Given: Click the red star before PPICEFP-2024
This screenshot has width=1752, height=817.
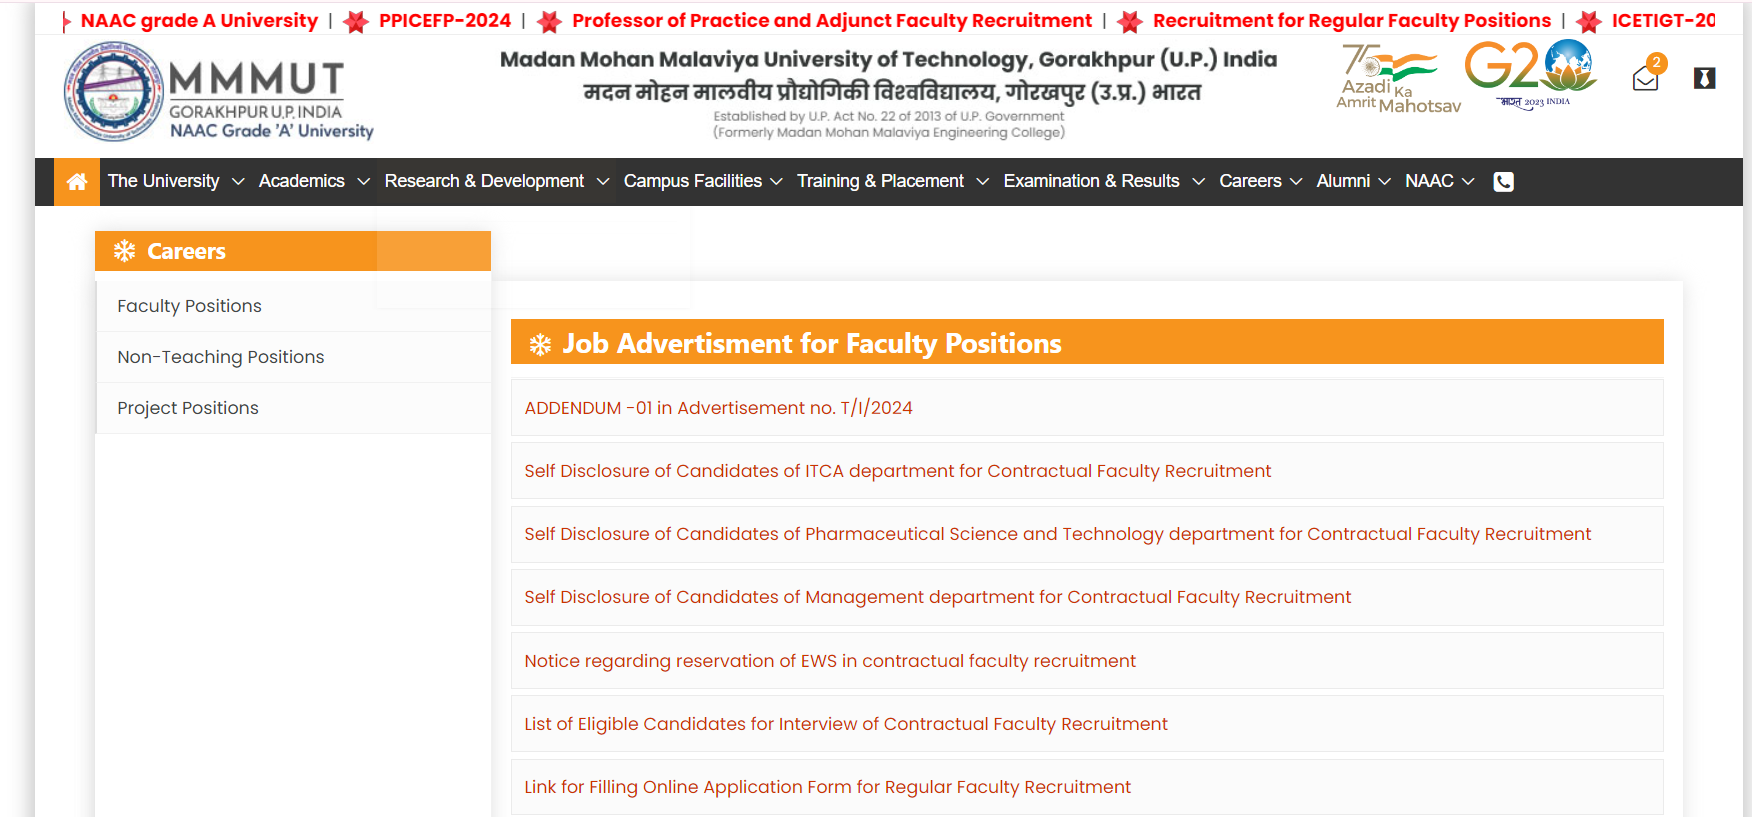Looking at the screenshot, I should pyautogui.click(x=356, y=21).
